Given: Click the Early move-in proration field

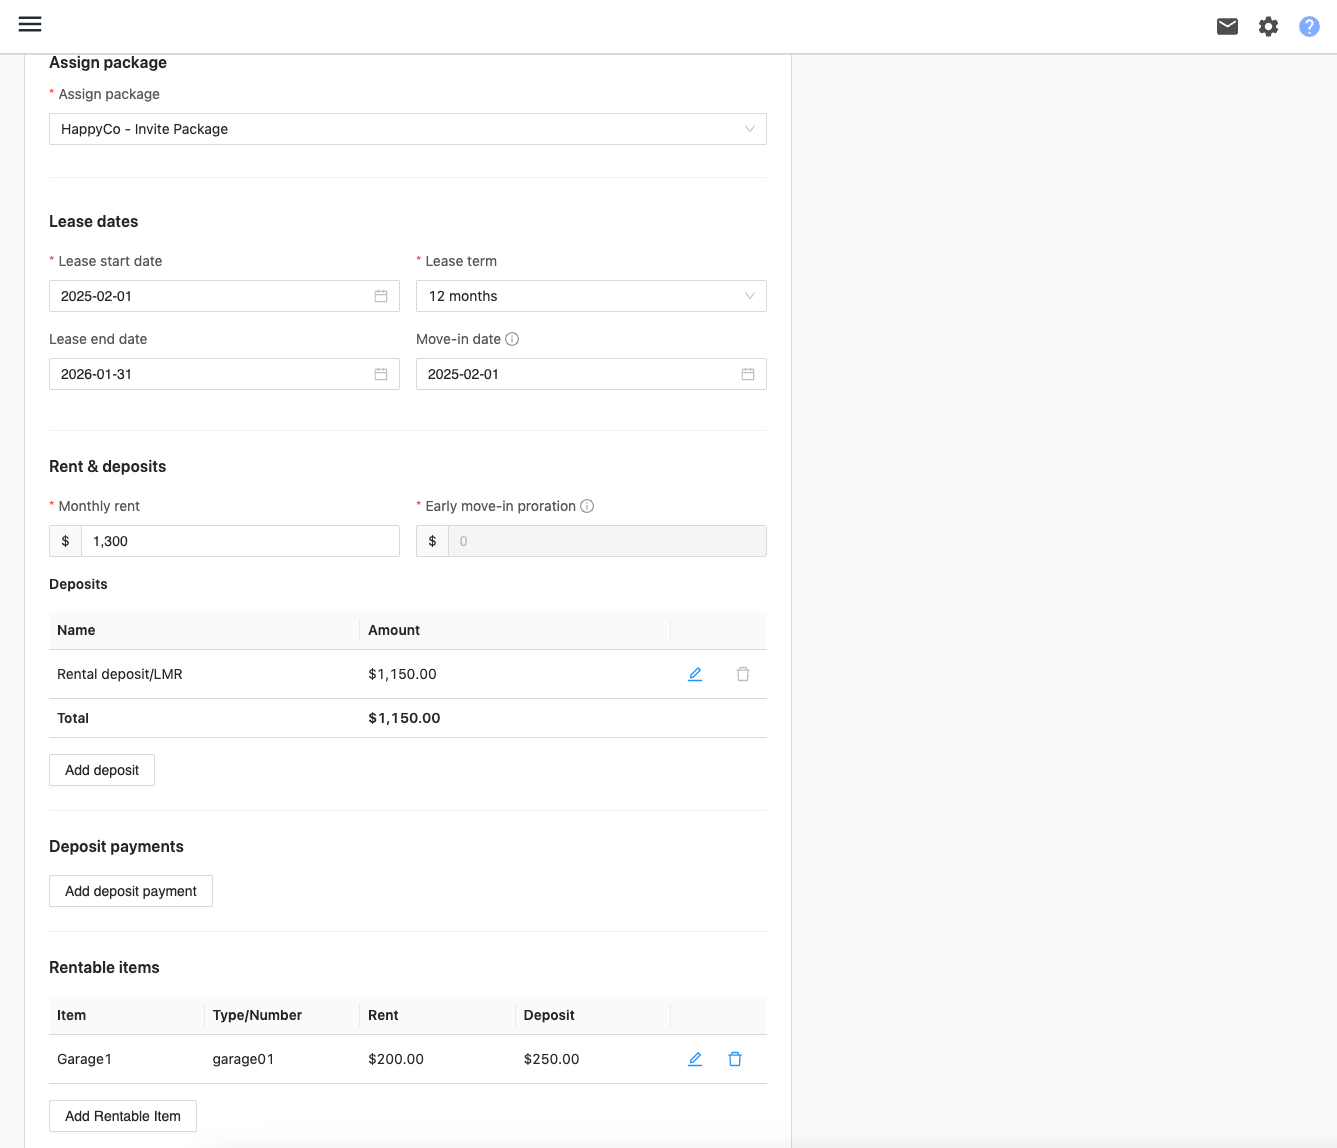Looking at the screenshot, I should (x=607, y=541).
